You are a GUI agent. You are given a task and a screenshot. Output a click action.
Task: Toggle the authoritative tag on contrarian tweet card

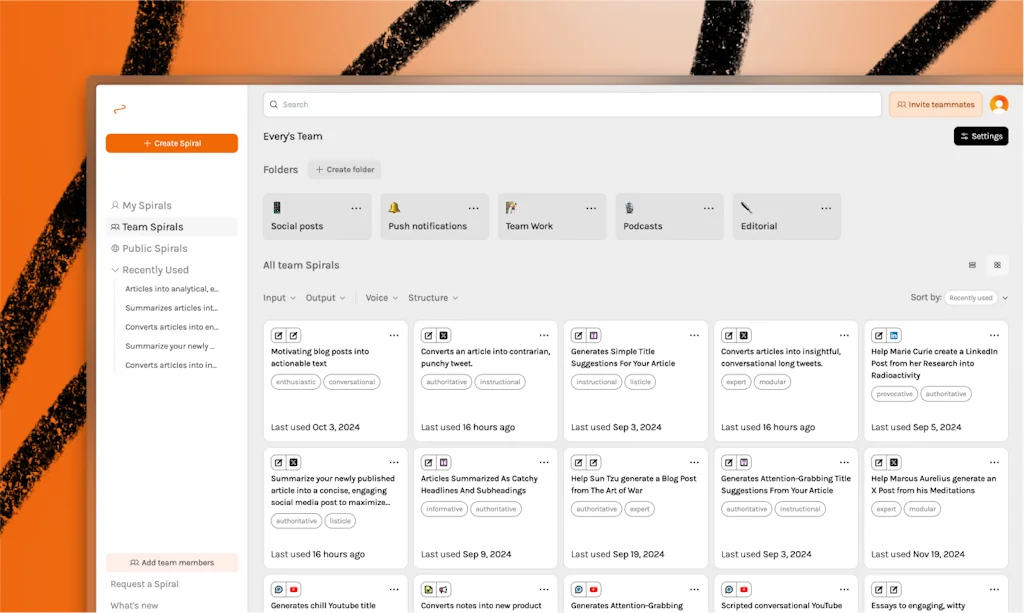[x=446, y=382]
